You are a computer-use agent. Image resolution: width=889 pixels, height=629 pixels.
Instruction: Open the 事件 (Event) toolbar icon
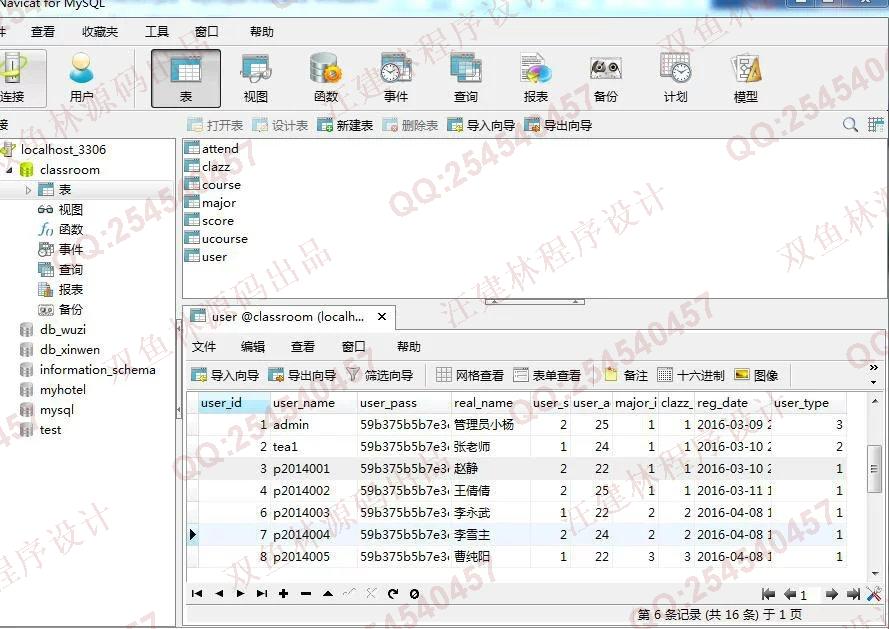coord(396,78)
